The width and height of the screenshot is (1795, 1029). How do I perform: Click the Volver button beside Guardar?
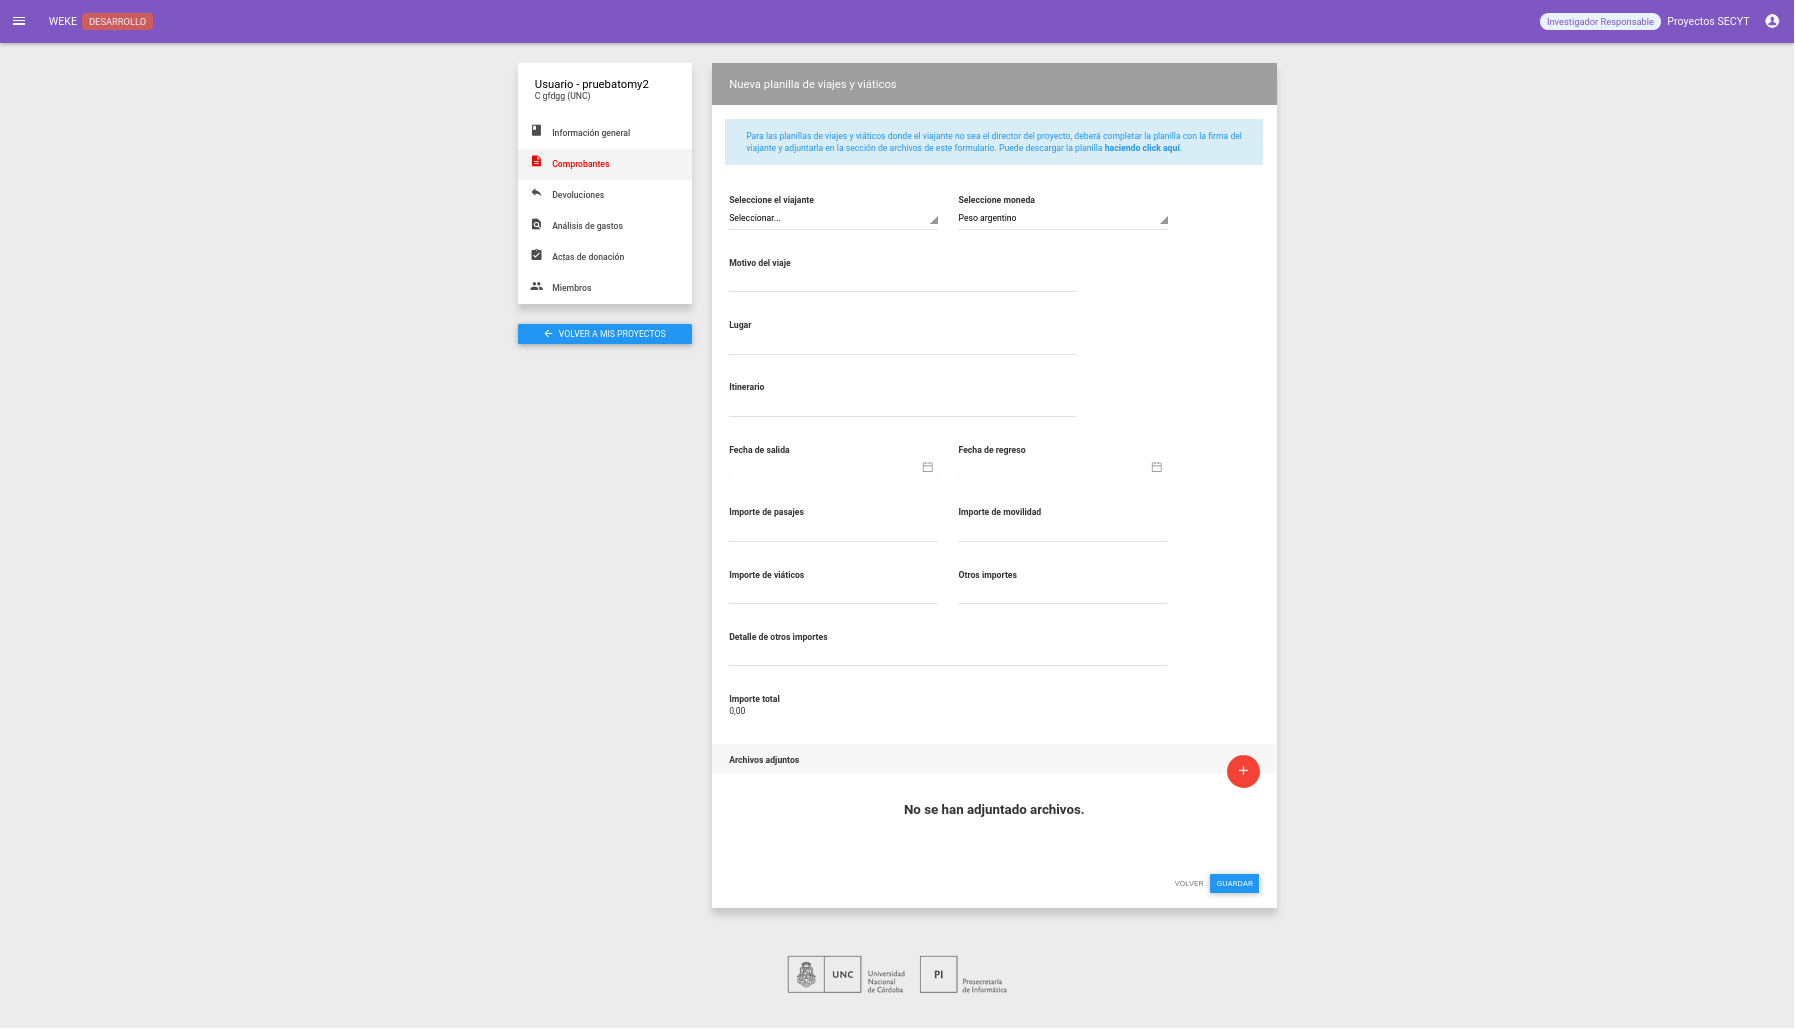click(x=1189, y=884)
